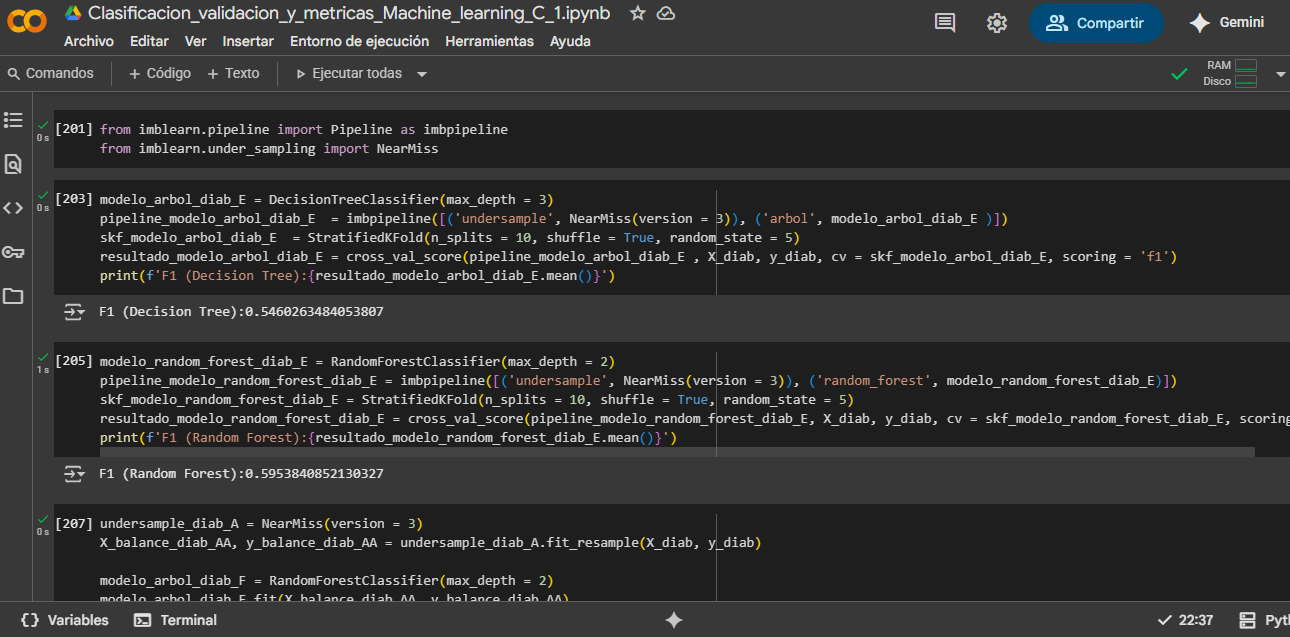Open the Ver menu

[196, 41]
